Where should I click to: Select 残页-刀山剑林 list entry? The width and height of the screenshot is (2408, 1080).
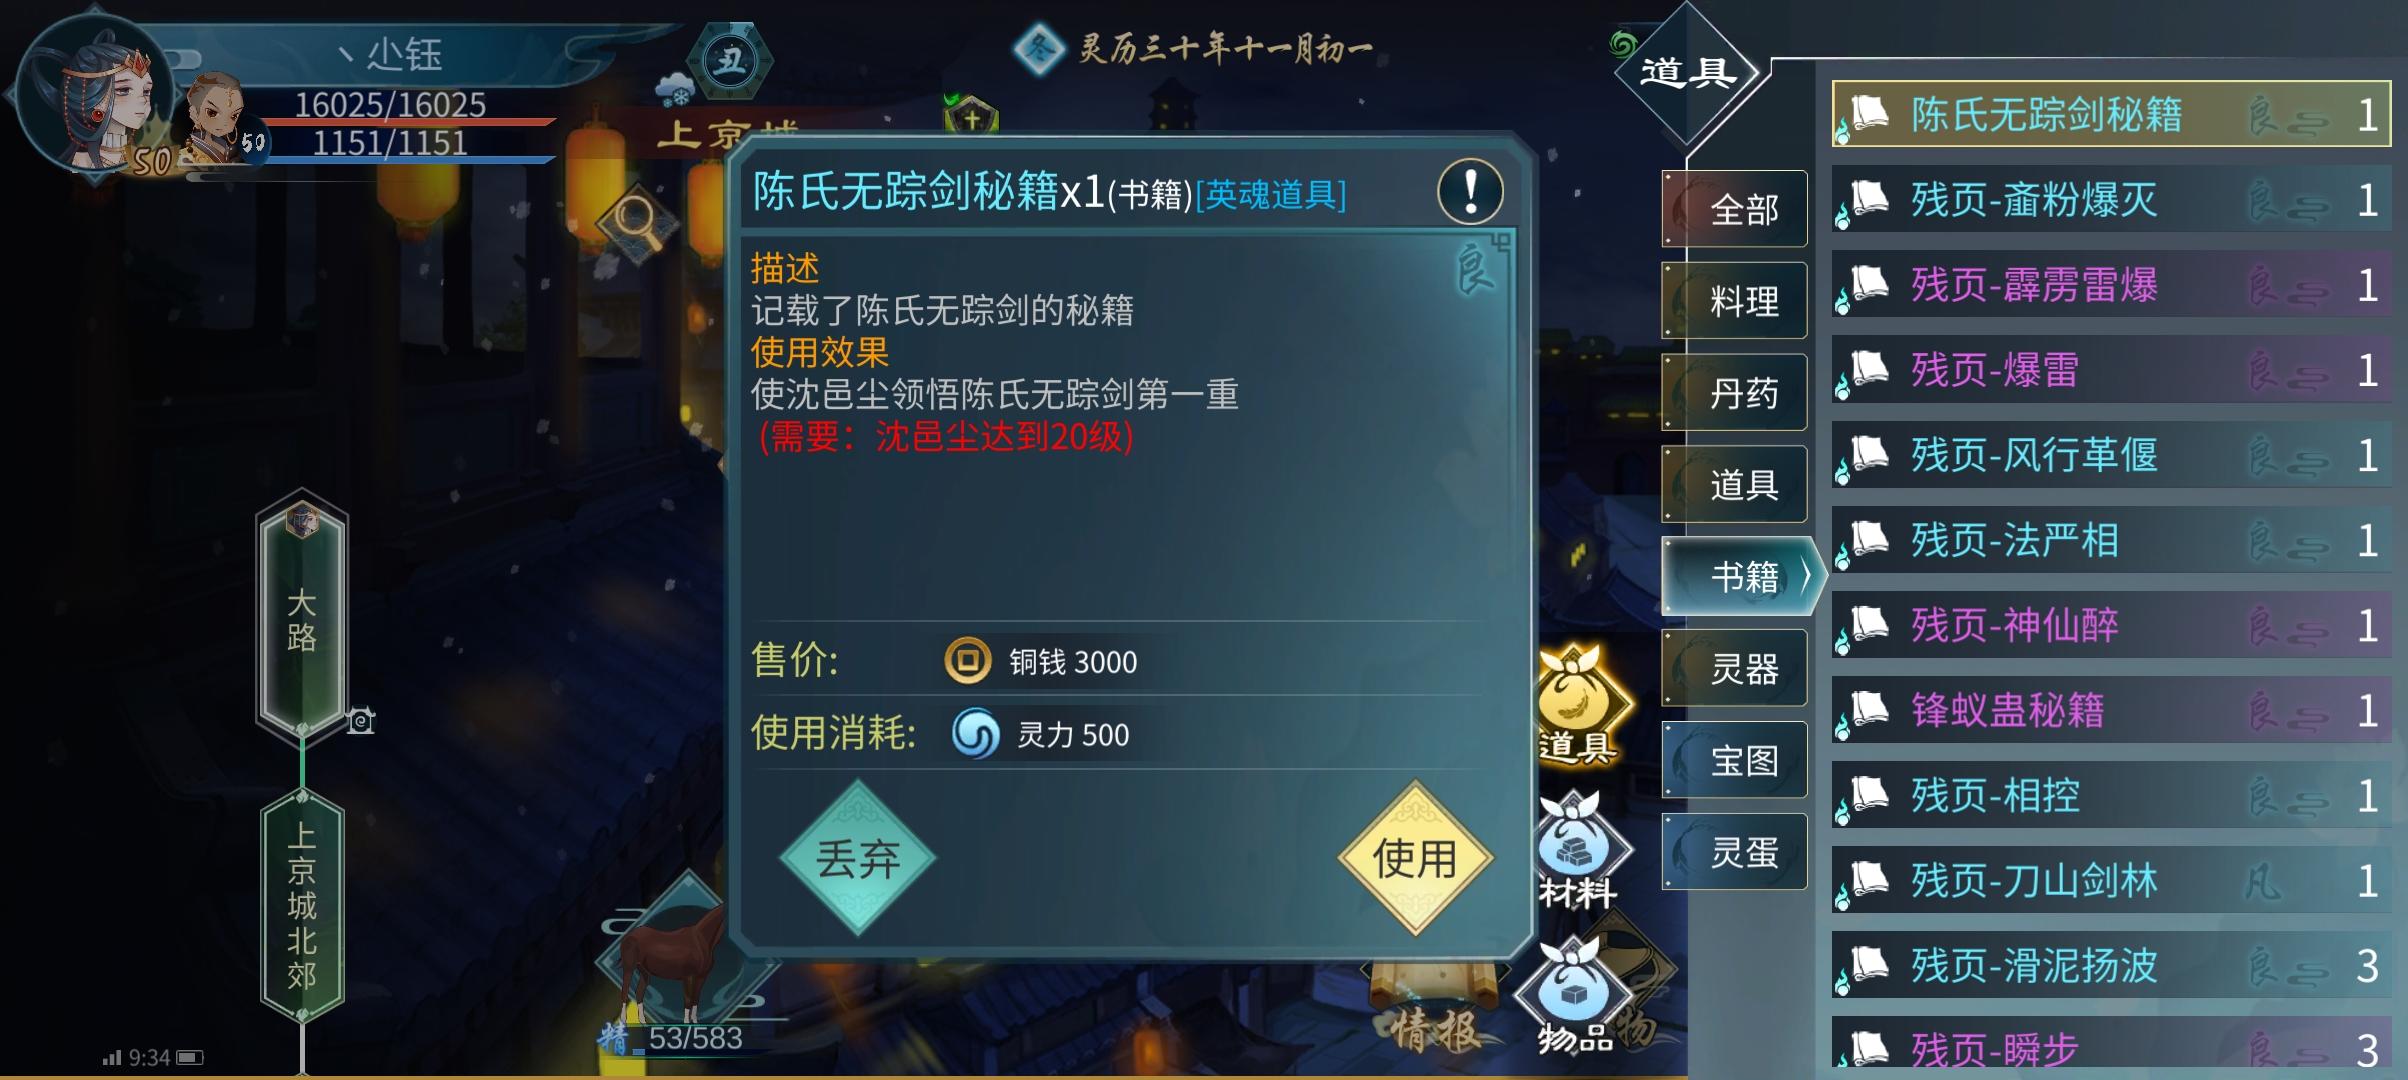(x=2111, y=880)
